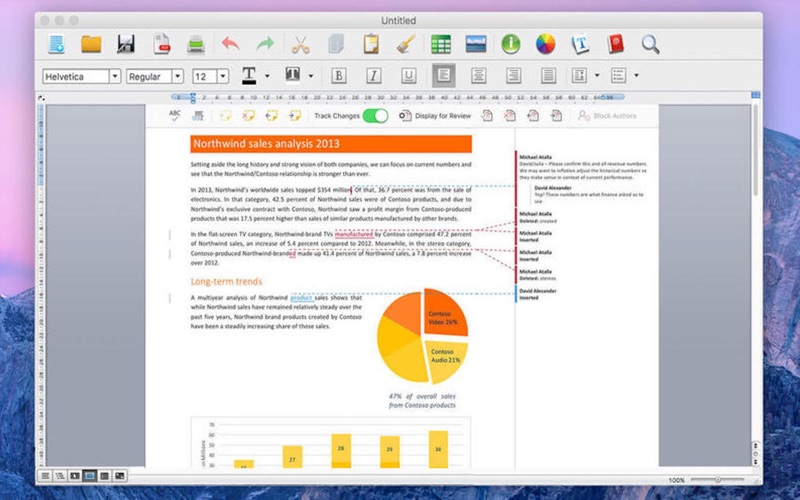Expand the highlight color arrow
The image size is (800, 500).
[x=311, y=77]
